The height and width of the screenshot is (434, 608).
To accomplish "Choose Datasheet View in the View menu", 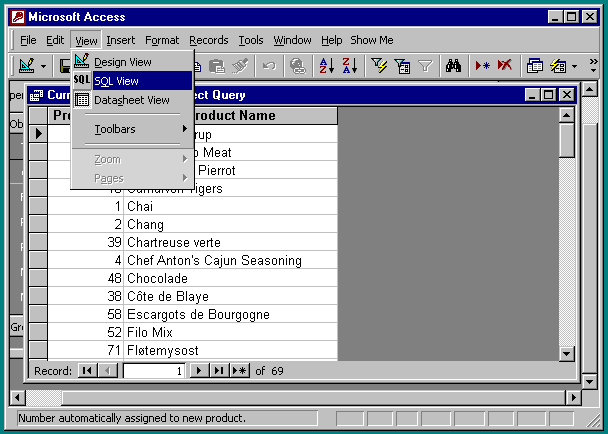I will pyautogui.click(x=132, y=100).
